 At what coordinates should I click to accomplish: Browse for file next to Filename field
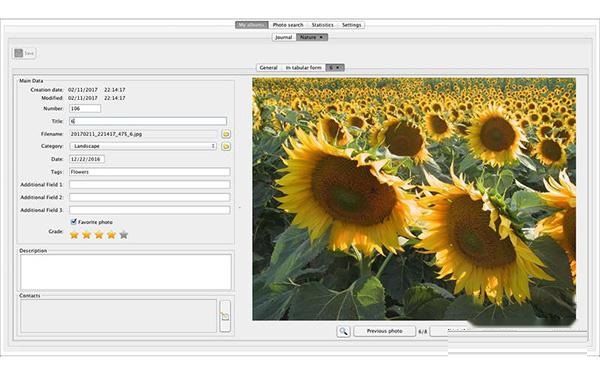[226, 134]
